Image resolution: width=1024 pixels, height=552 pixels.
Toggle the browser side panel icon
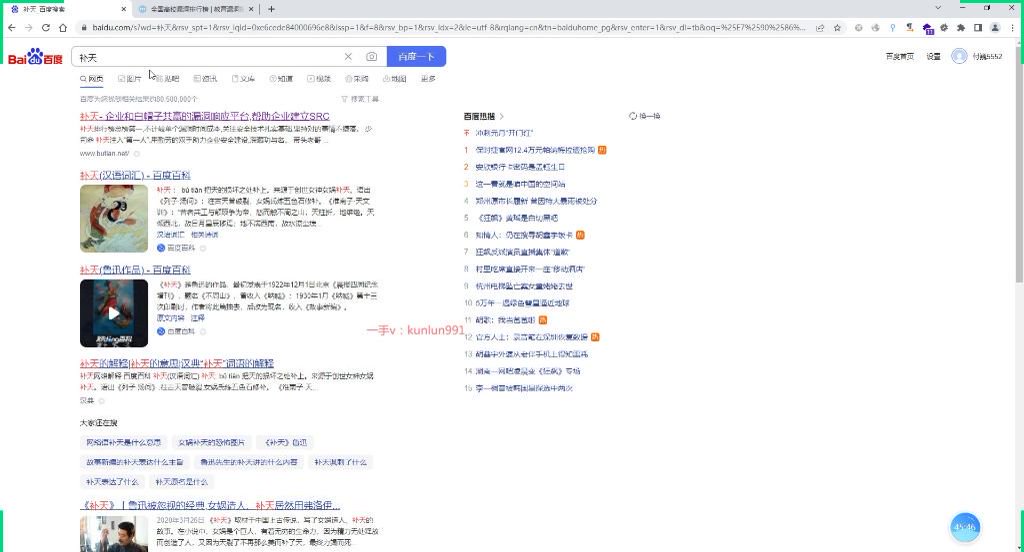tap(978, 27)
